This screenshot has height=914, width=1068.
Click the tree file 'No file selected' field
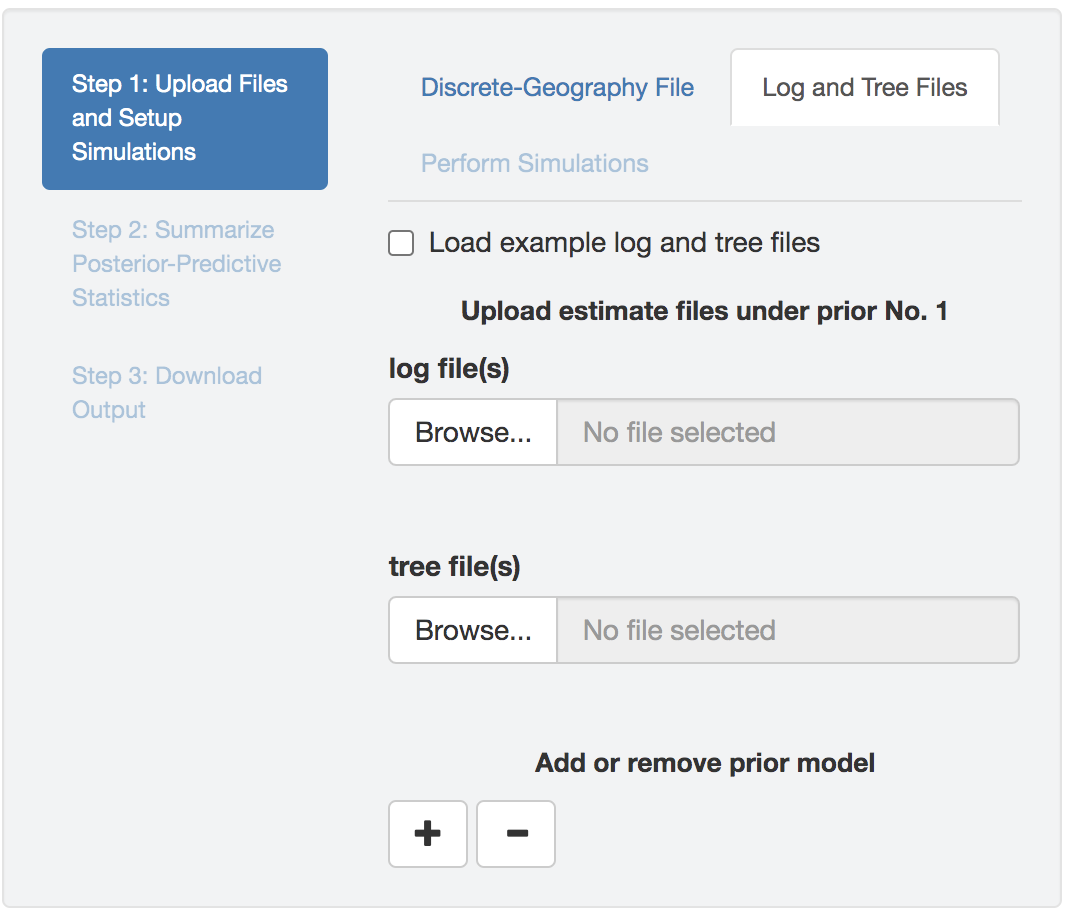click(x=787, y=630)
